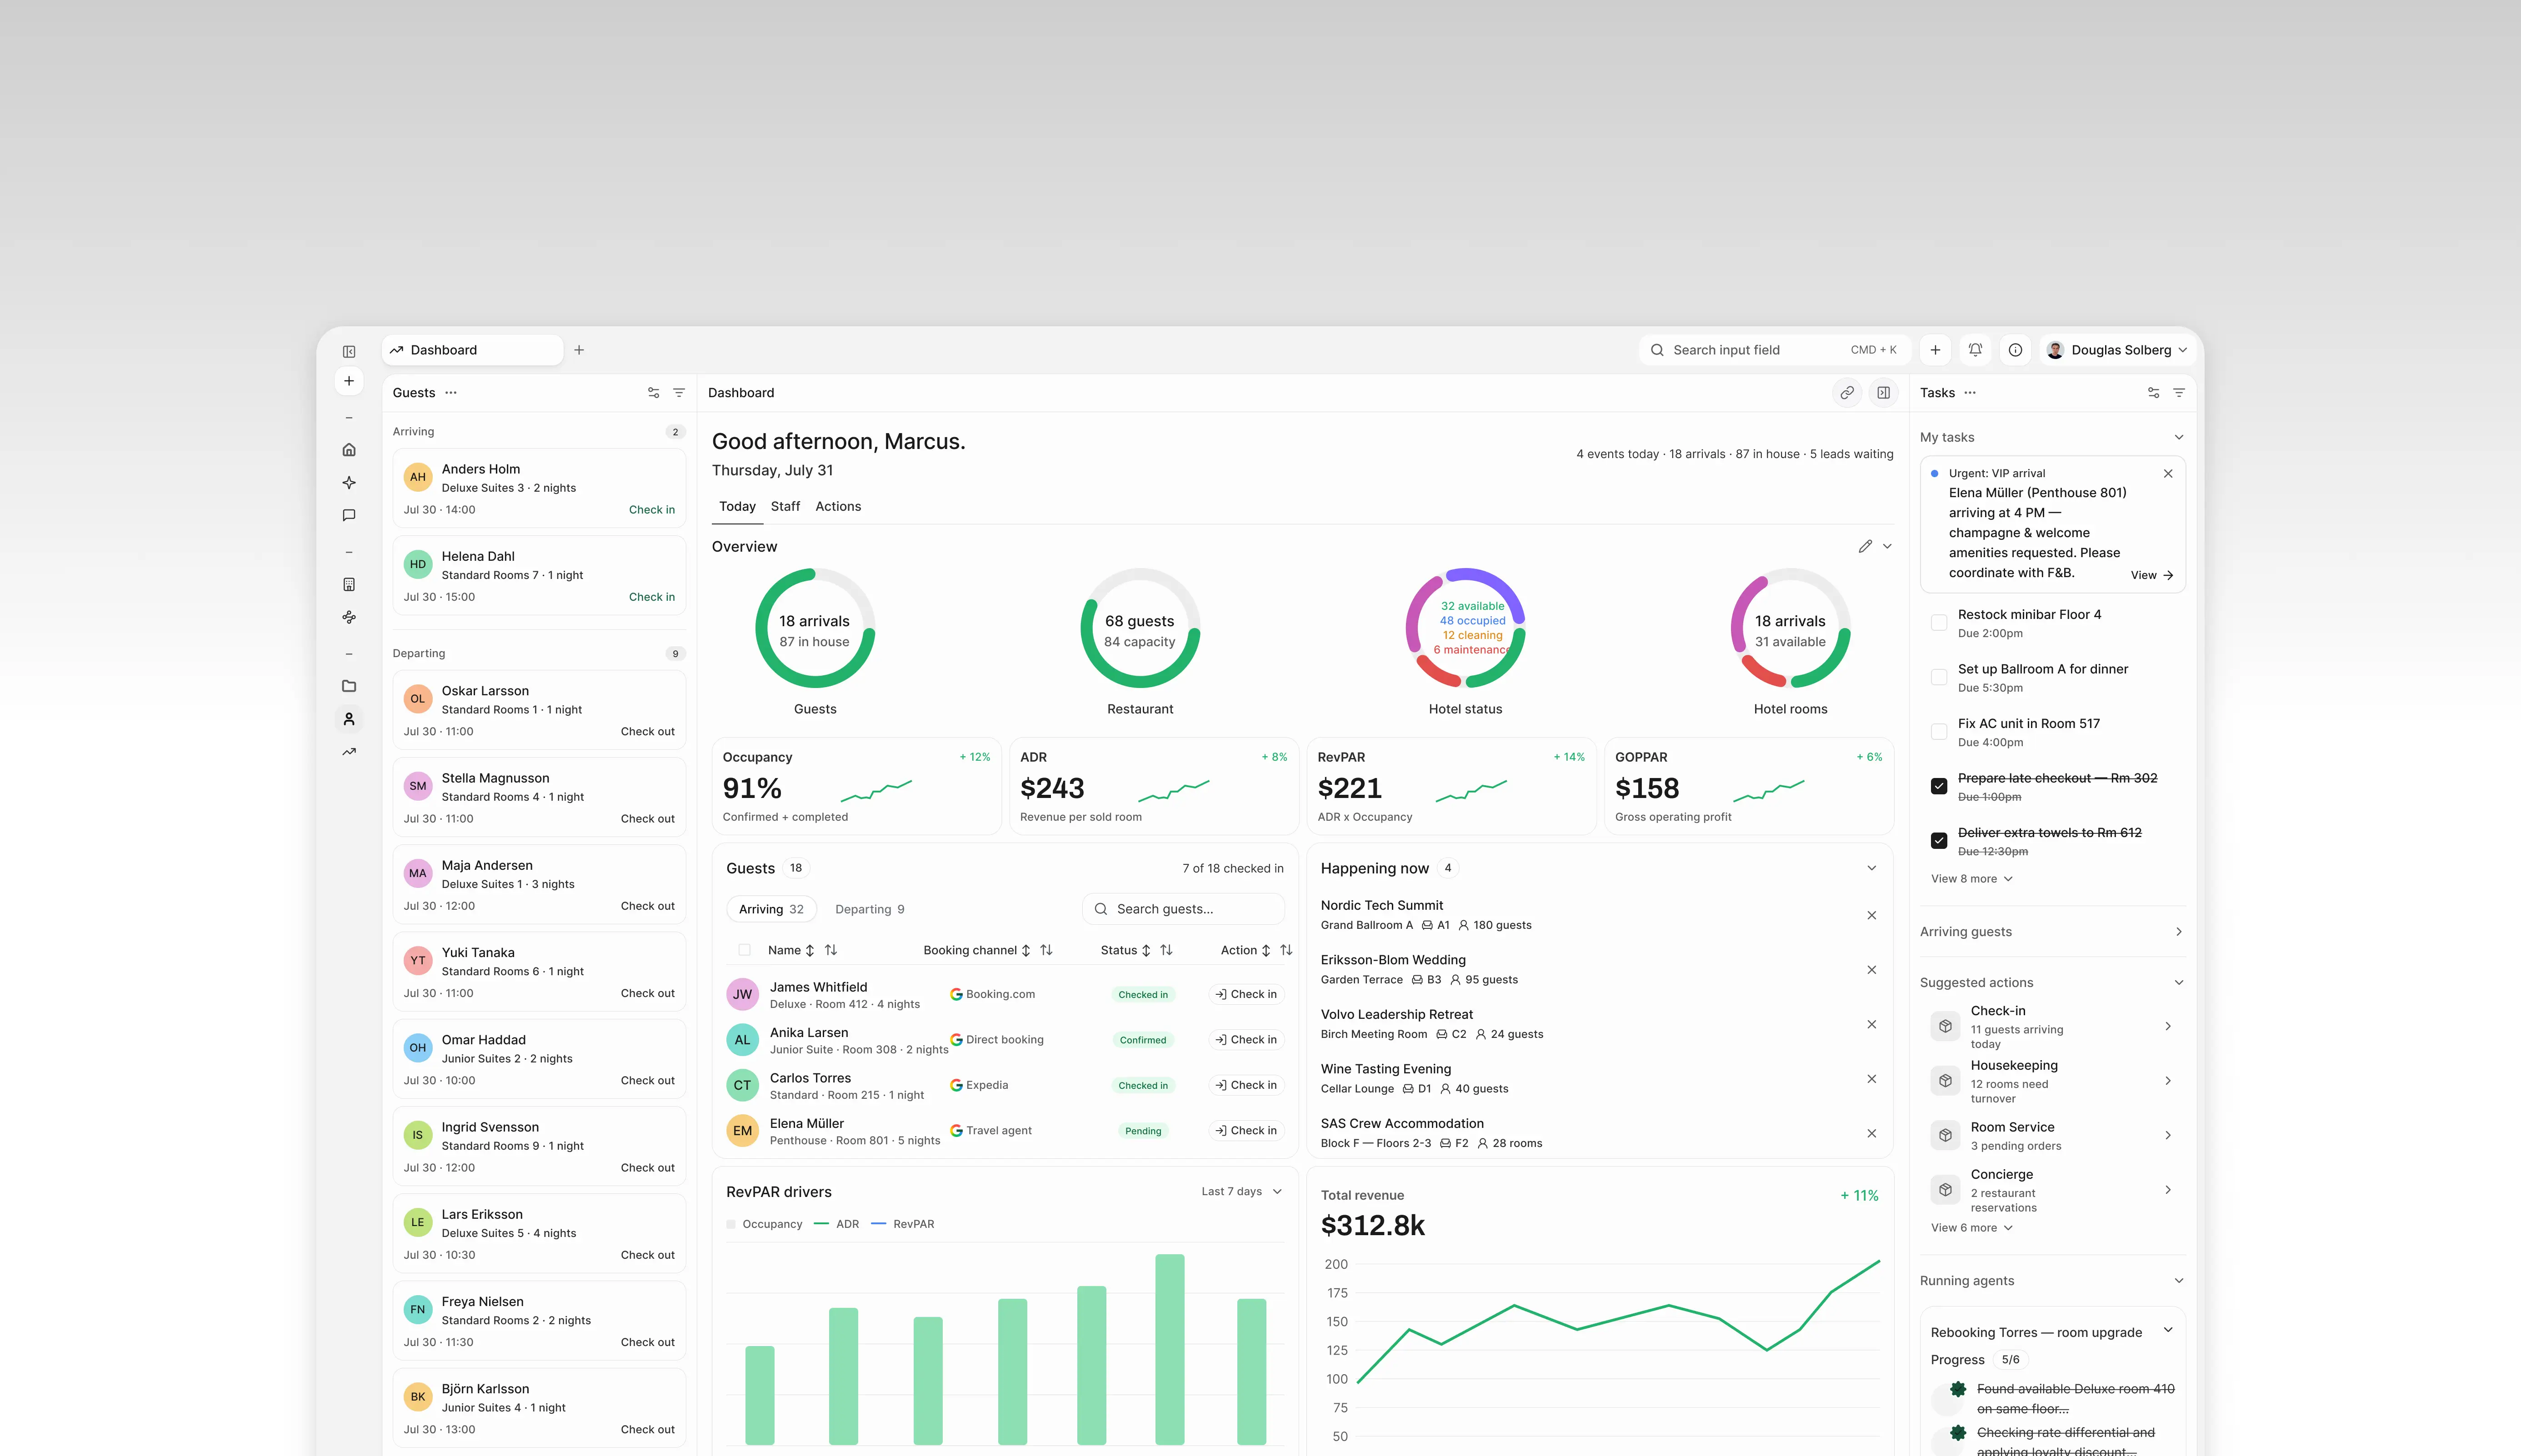Dismiss Nordic Tech Summit event
This screenshot has height=1456, width=2521.
[1871, 916]
